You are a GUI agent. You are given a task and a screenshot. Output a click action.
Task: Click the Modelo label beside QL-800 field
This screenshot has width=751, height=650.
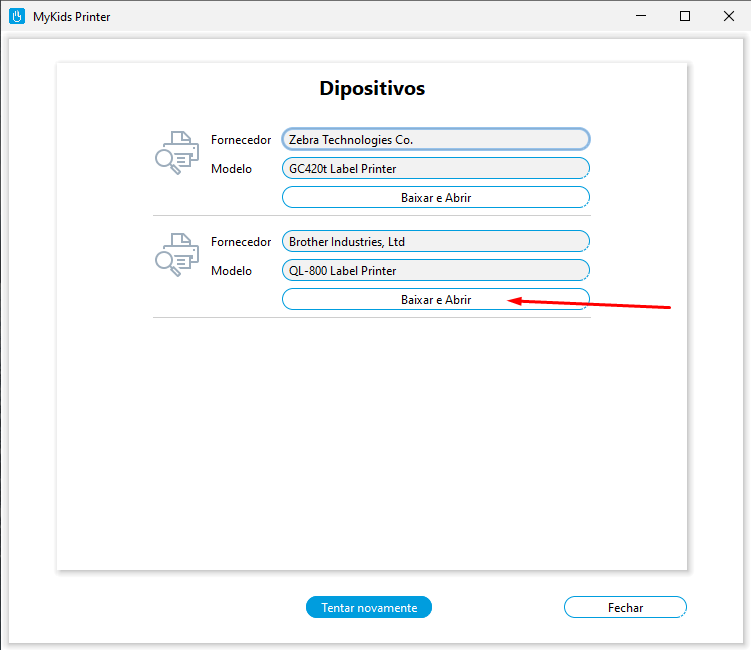click(x=231, y=271)
